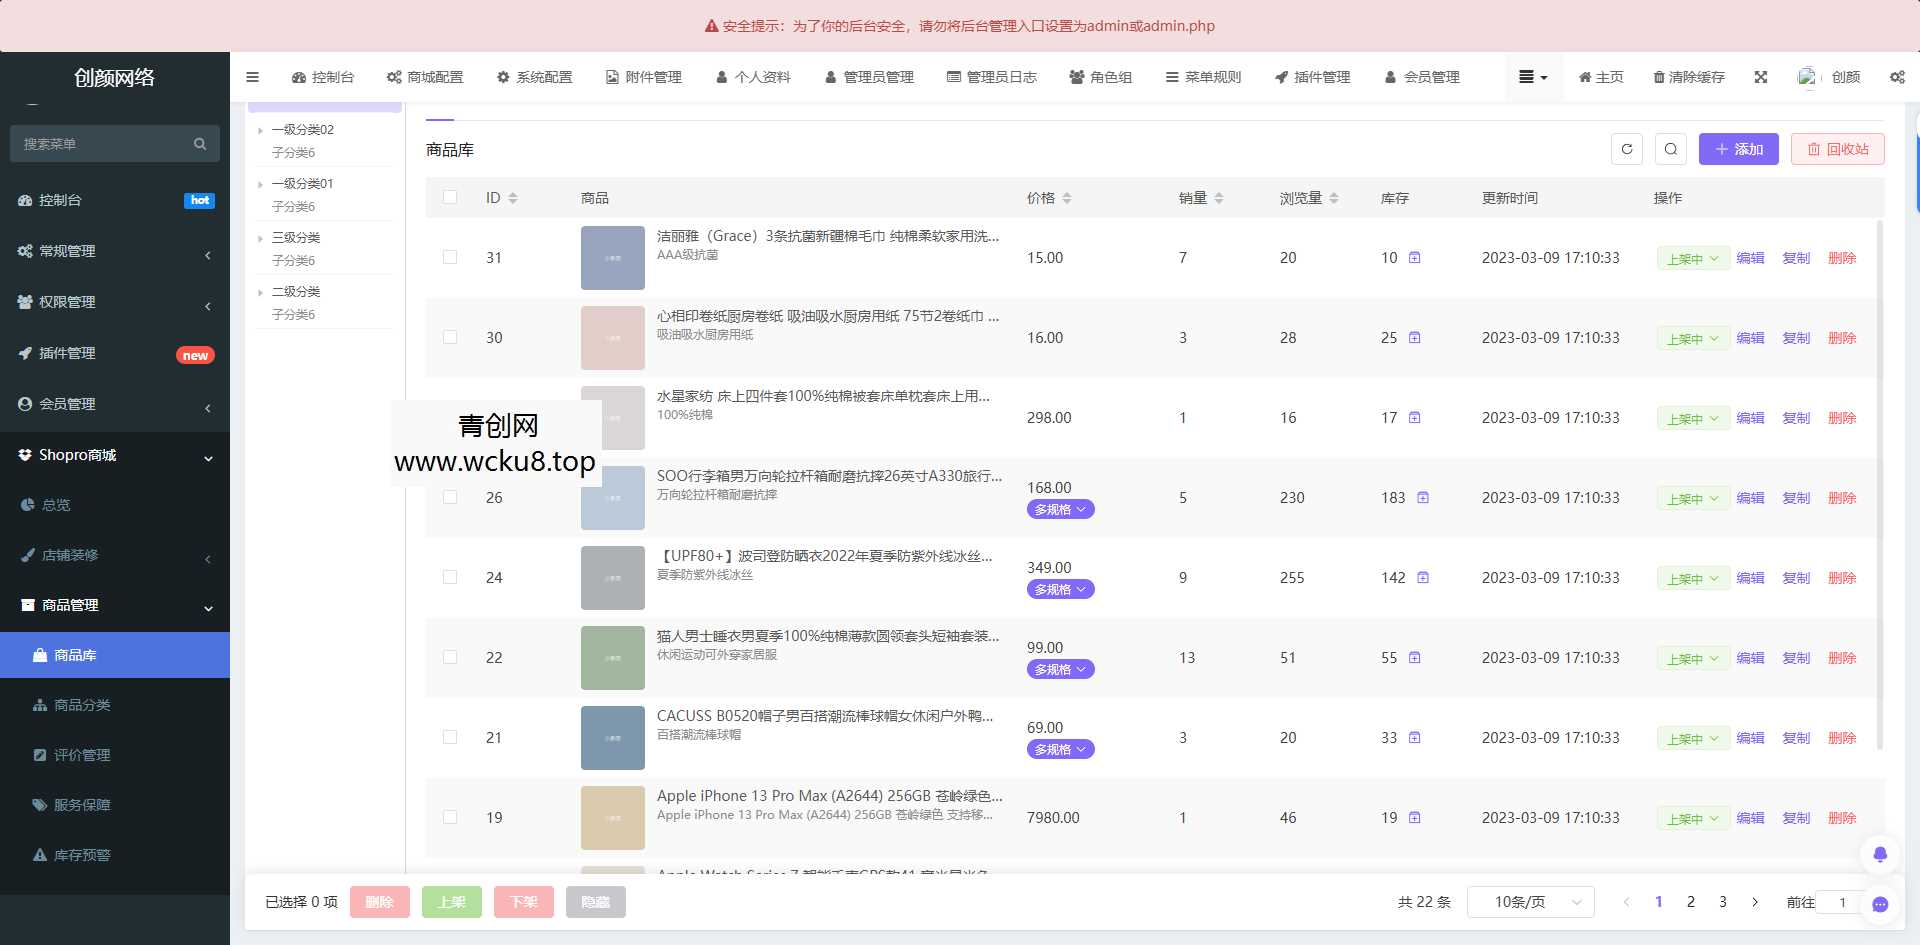This screenshot has width=1920, height=945.
Task: Go to page 3 in pagination
Action: [x=1723, y=901]
